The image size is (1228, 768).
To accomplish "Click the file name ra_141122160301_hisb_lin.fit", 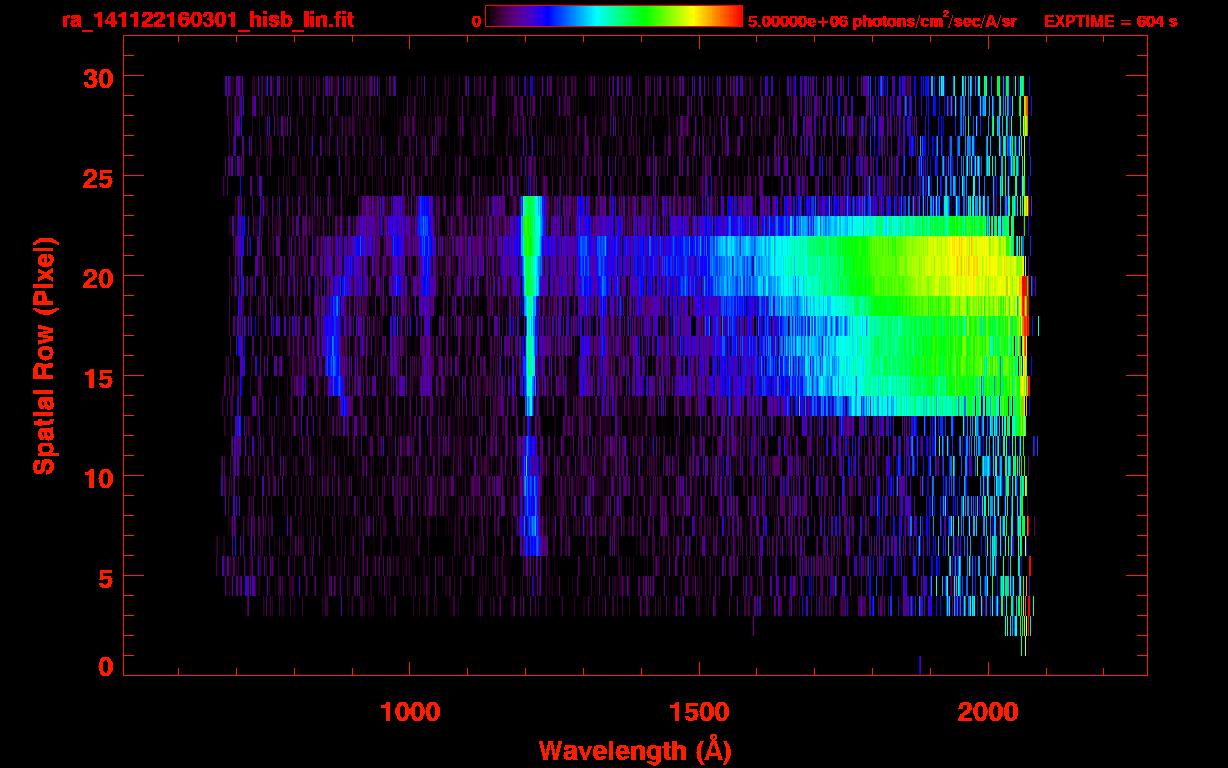I will (x=206, y=20).
